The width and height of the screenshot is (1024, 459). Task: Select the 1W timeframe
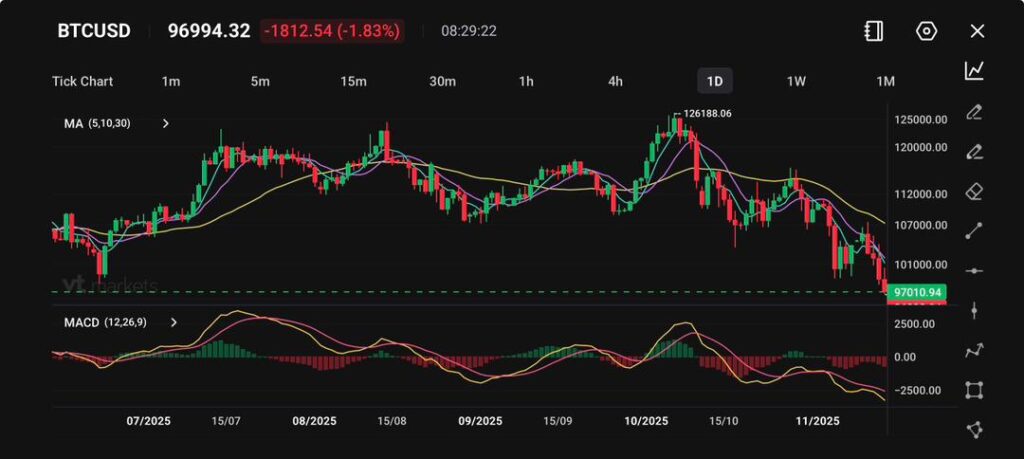(796, 81)
